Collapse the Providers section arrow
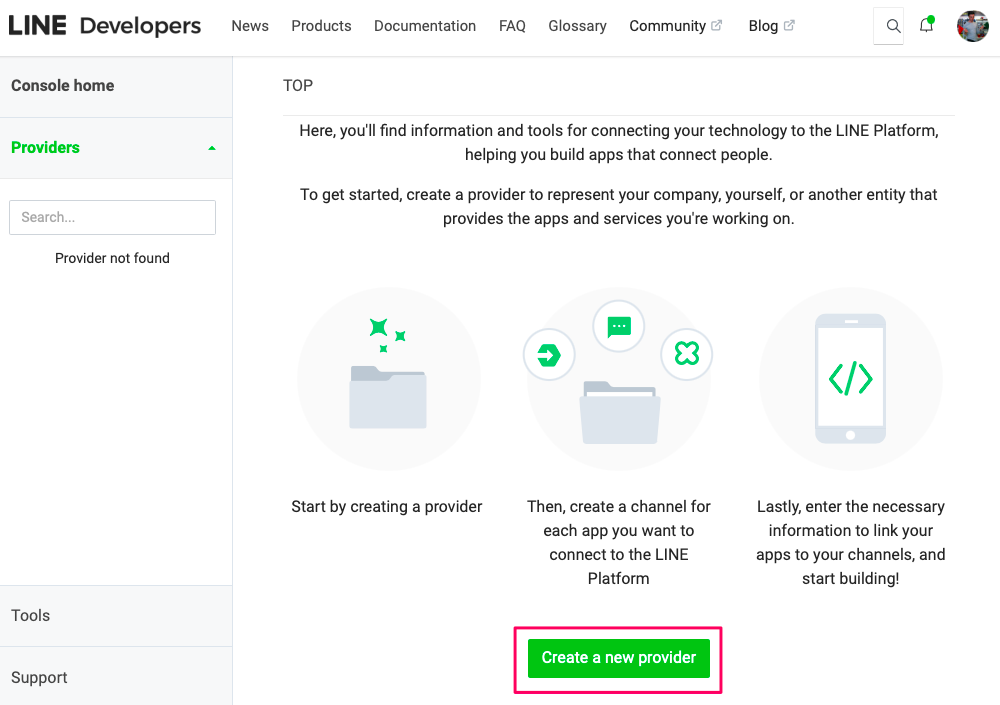The width and height of the screenshot is (1000, 705). coord(212,148)
